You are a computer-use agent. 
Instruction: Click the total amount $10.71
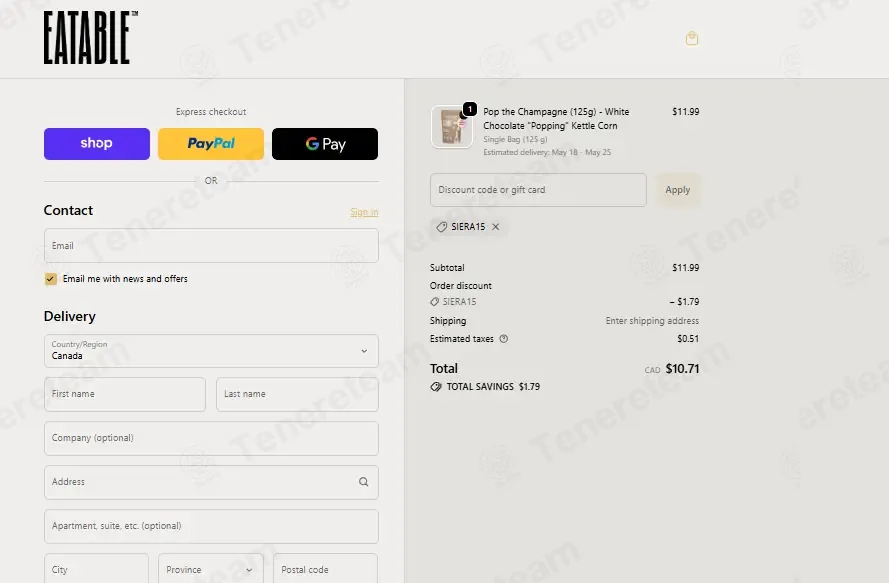[682, 369]
